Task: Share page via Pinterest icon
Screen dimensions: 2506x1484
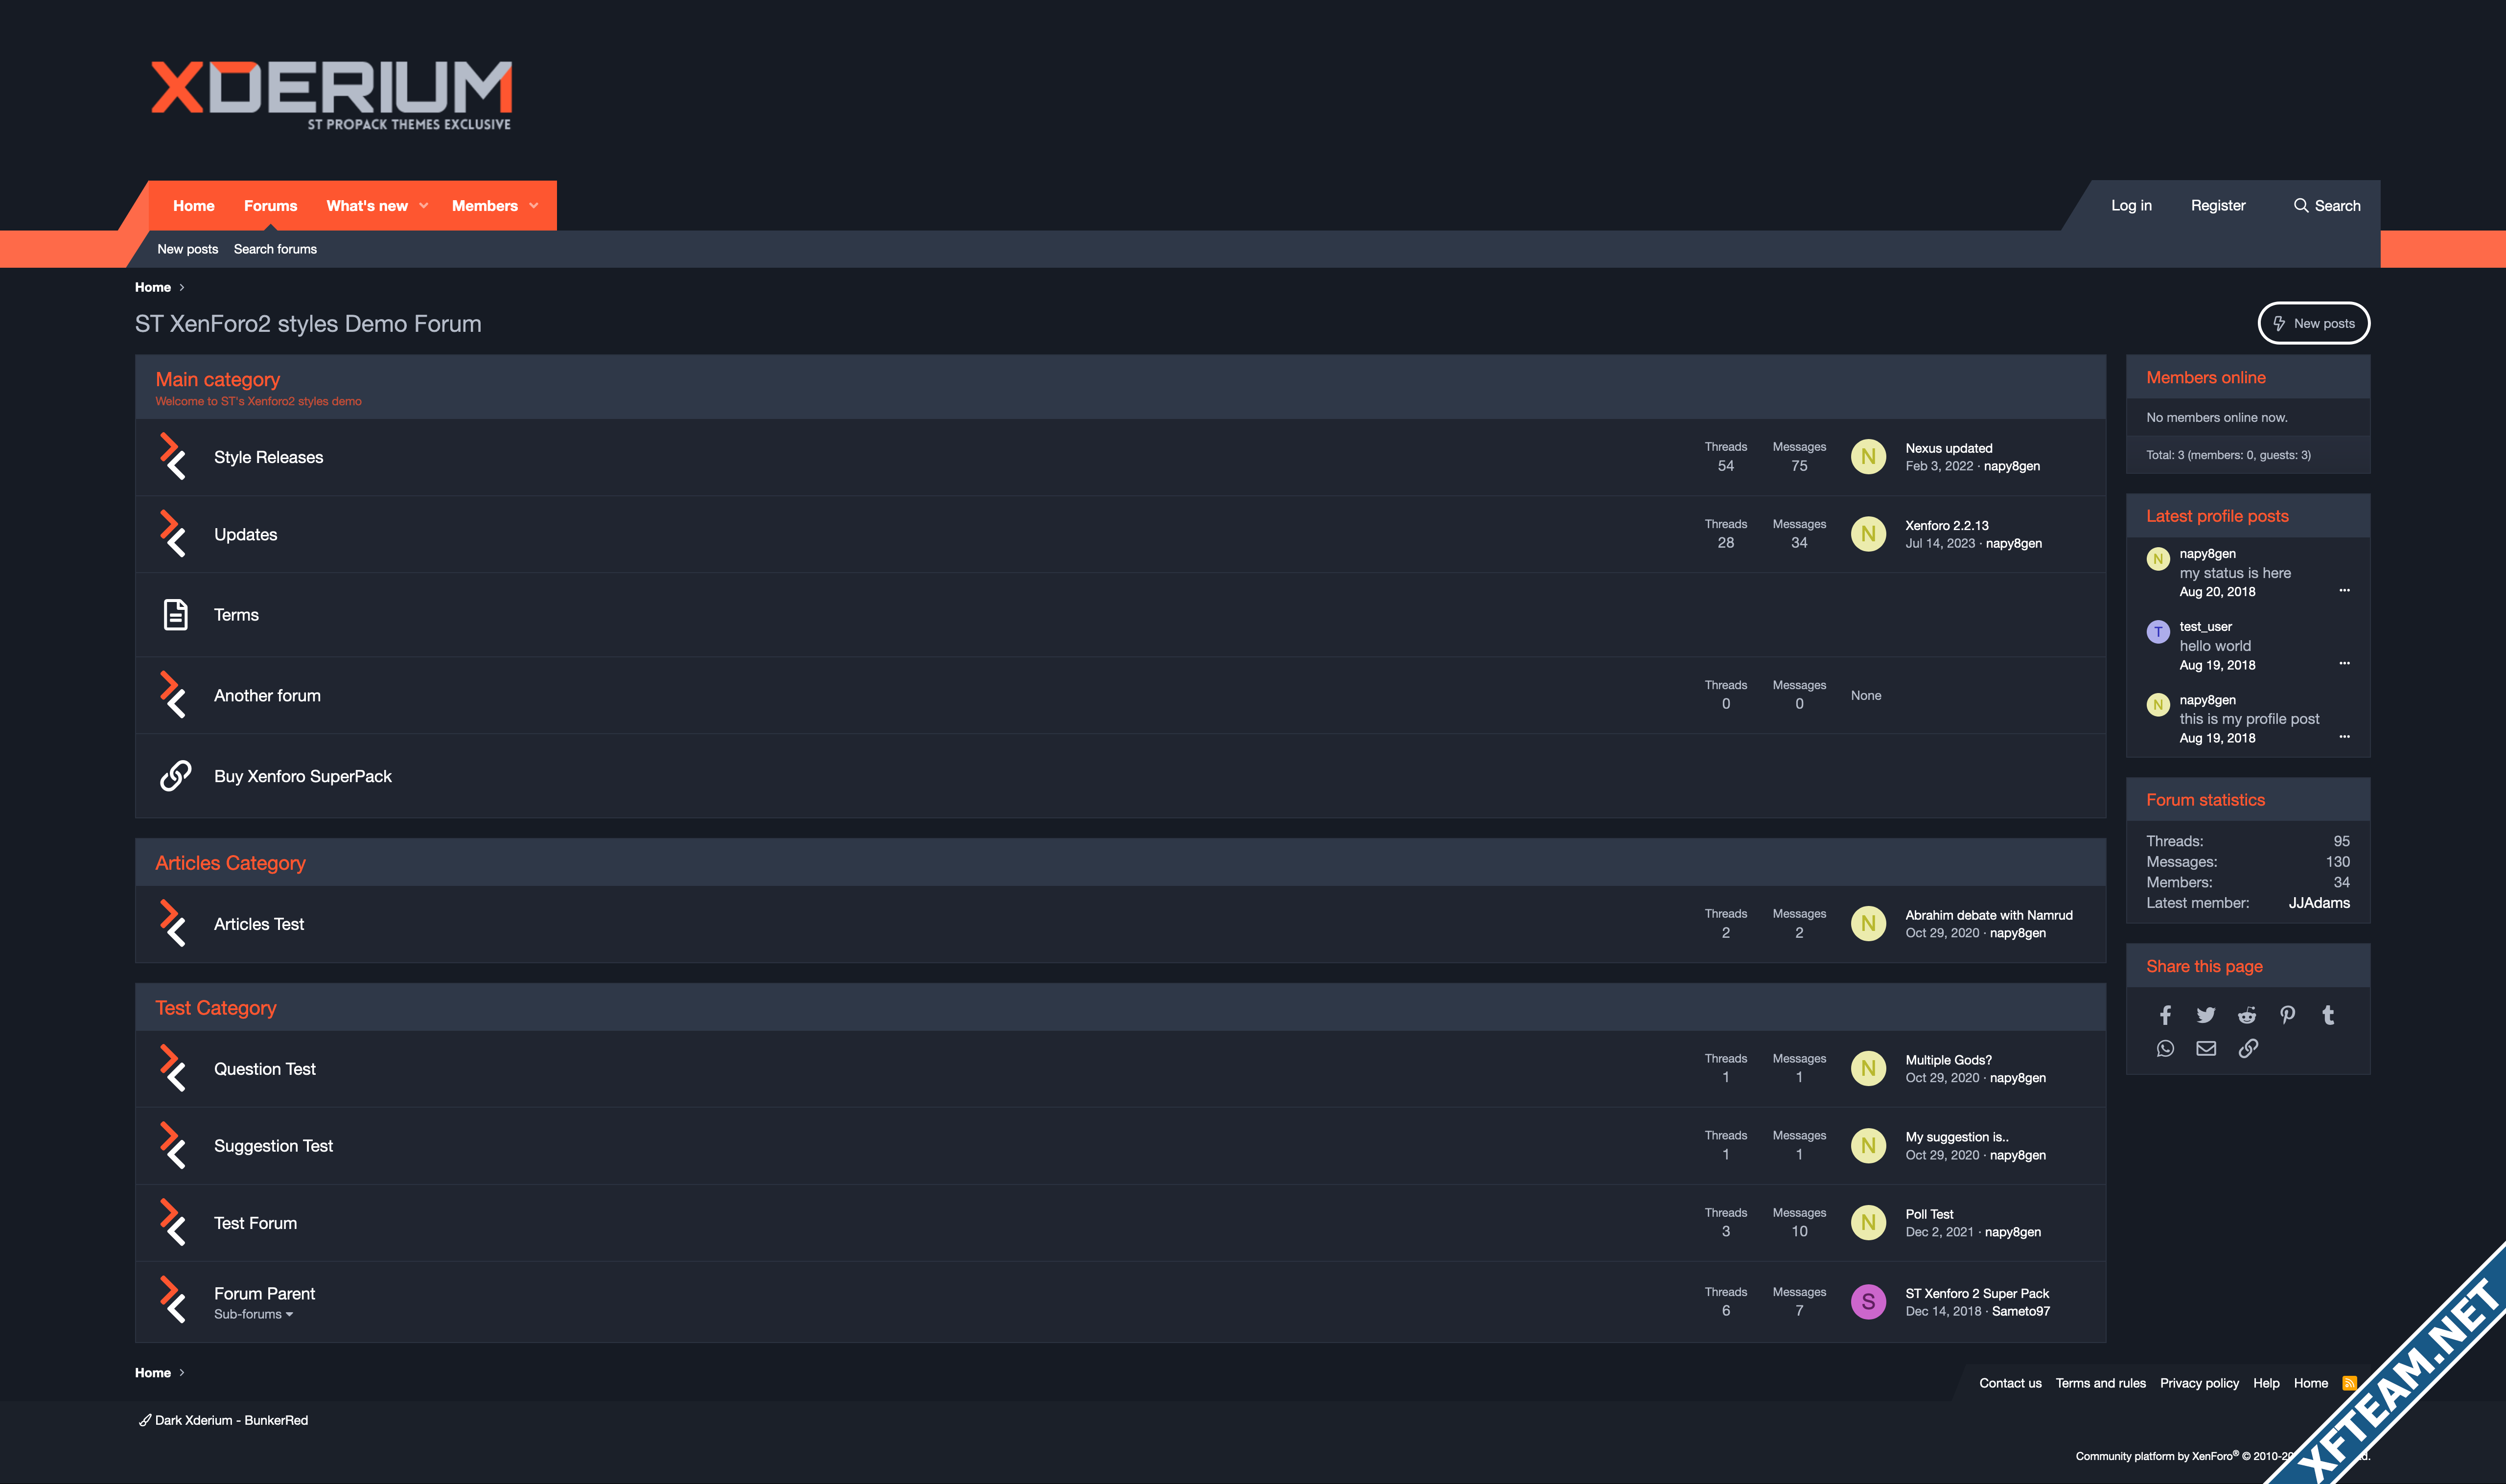Action: pos(2288,1015)
